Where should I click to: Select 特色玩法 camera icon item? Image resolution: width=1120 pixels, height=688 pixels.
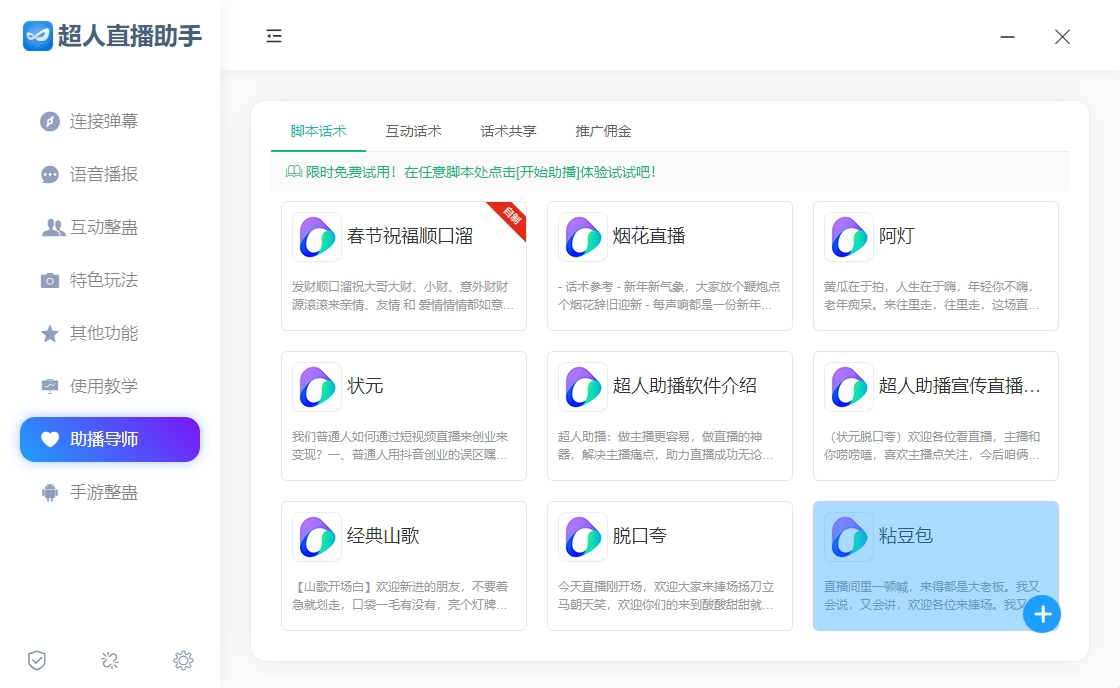103,280
